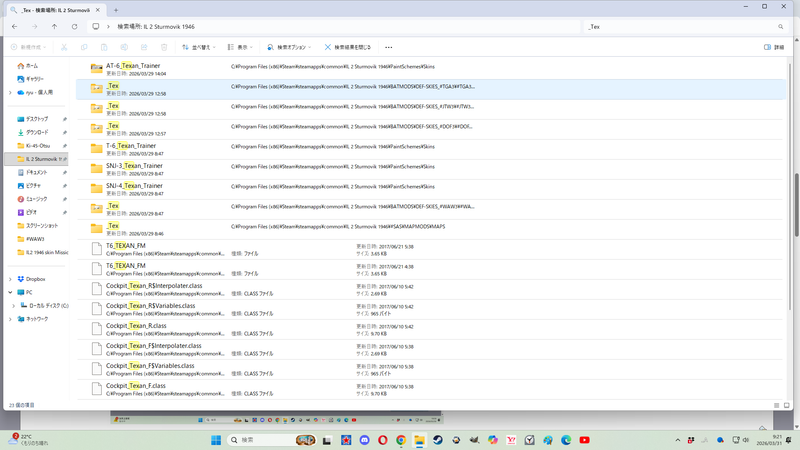Click the address bar path field
The image size is (800, 450).
[x=334, y=27]
